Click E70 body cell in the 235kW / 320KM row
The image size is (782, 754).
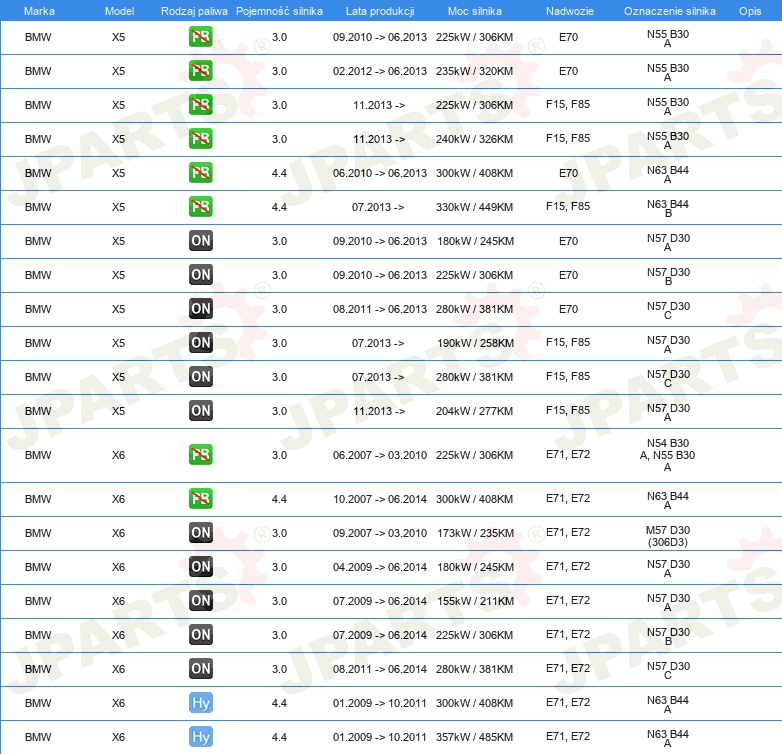(x=569, y=71)
